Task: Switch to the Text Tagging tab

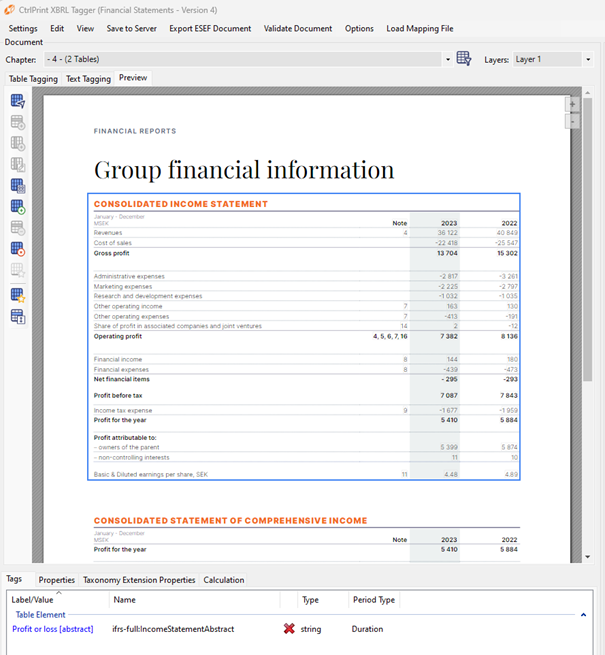Action: (88, 79)
